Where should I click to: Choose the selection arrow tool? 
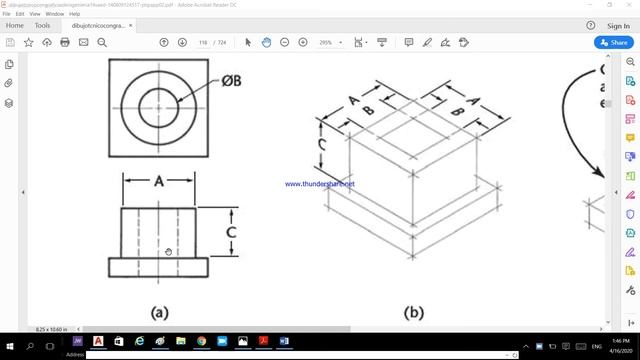[x=248, y=42]
